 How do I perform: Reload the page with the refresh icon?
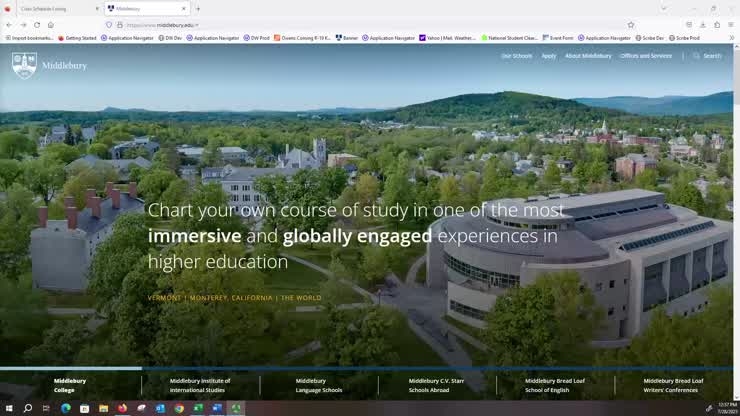[x=37, y=25]
